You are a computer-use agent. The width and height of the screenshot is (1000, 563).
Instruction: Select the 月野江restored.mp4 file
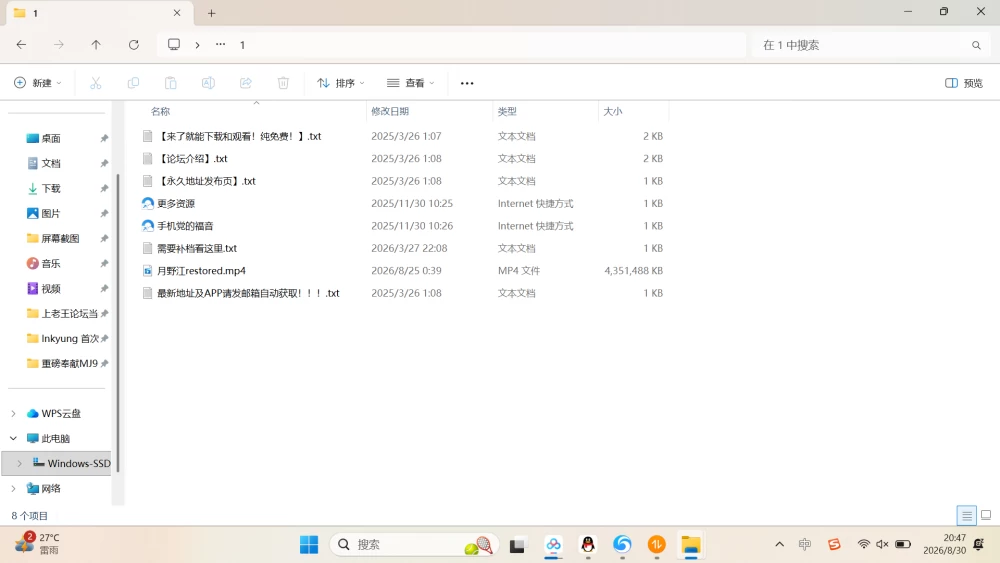click(201, 270)
